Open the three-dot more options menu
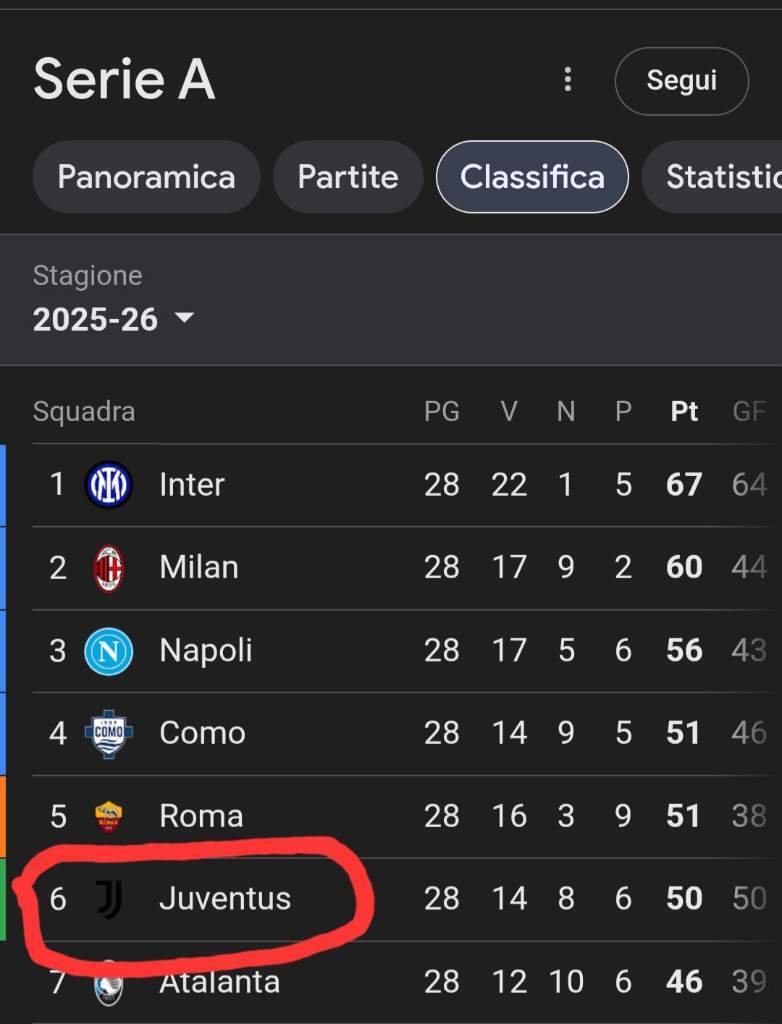The width and height of the screenshot is (782, 1024). 568,80
